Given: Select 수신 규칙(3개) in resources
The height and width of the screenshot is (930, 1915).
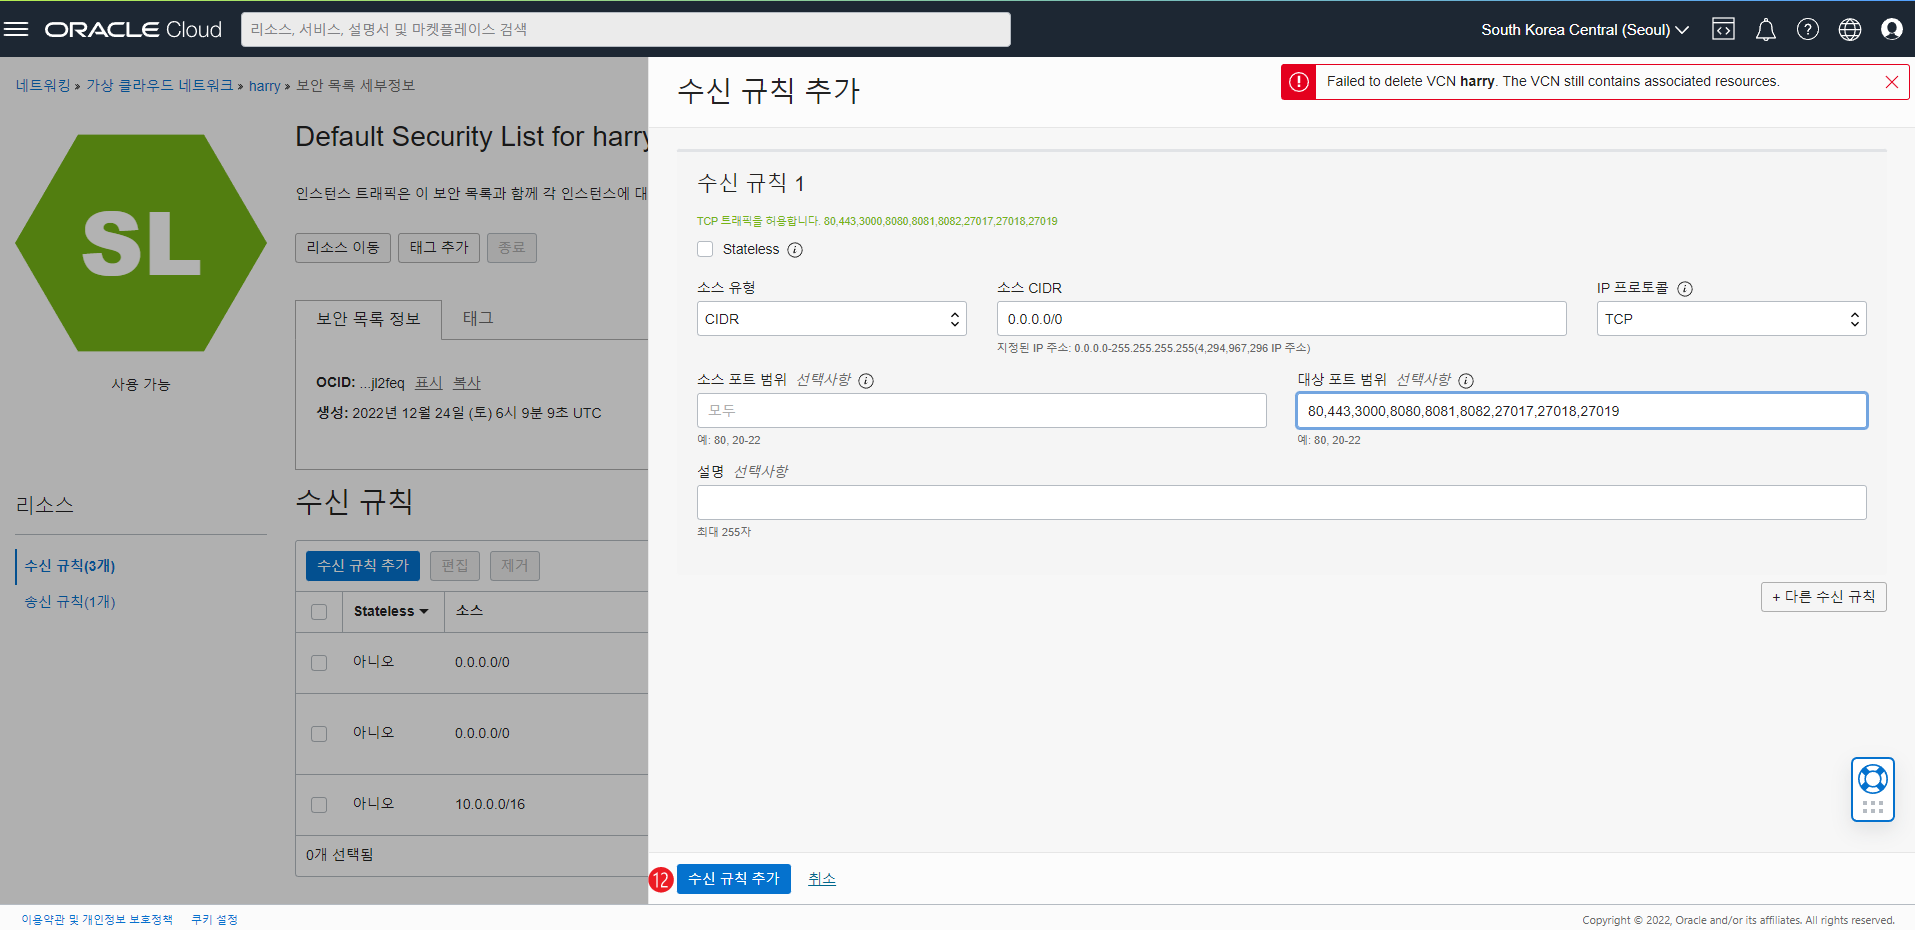Looking at the screenshot, I should 70,566.
